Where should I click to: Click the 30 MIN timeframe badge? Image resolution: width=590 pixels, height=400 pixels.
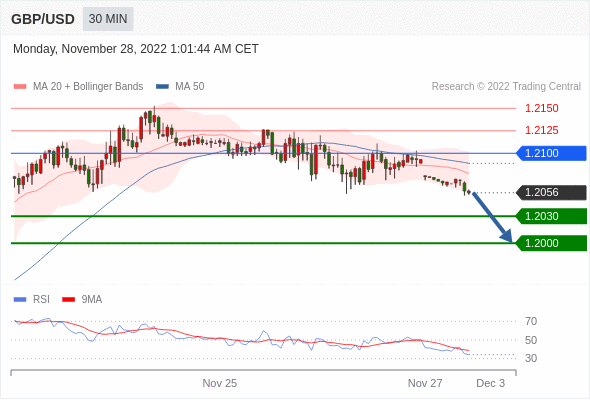coord(108,19)
